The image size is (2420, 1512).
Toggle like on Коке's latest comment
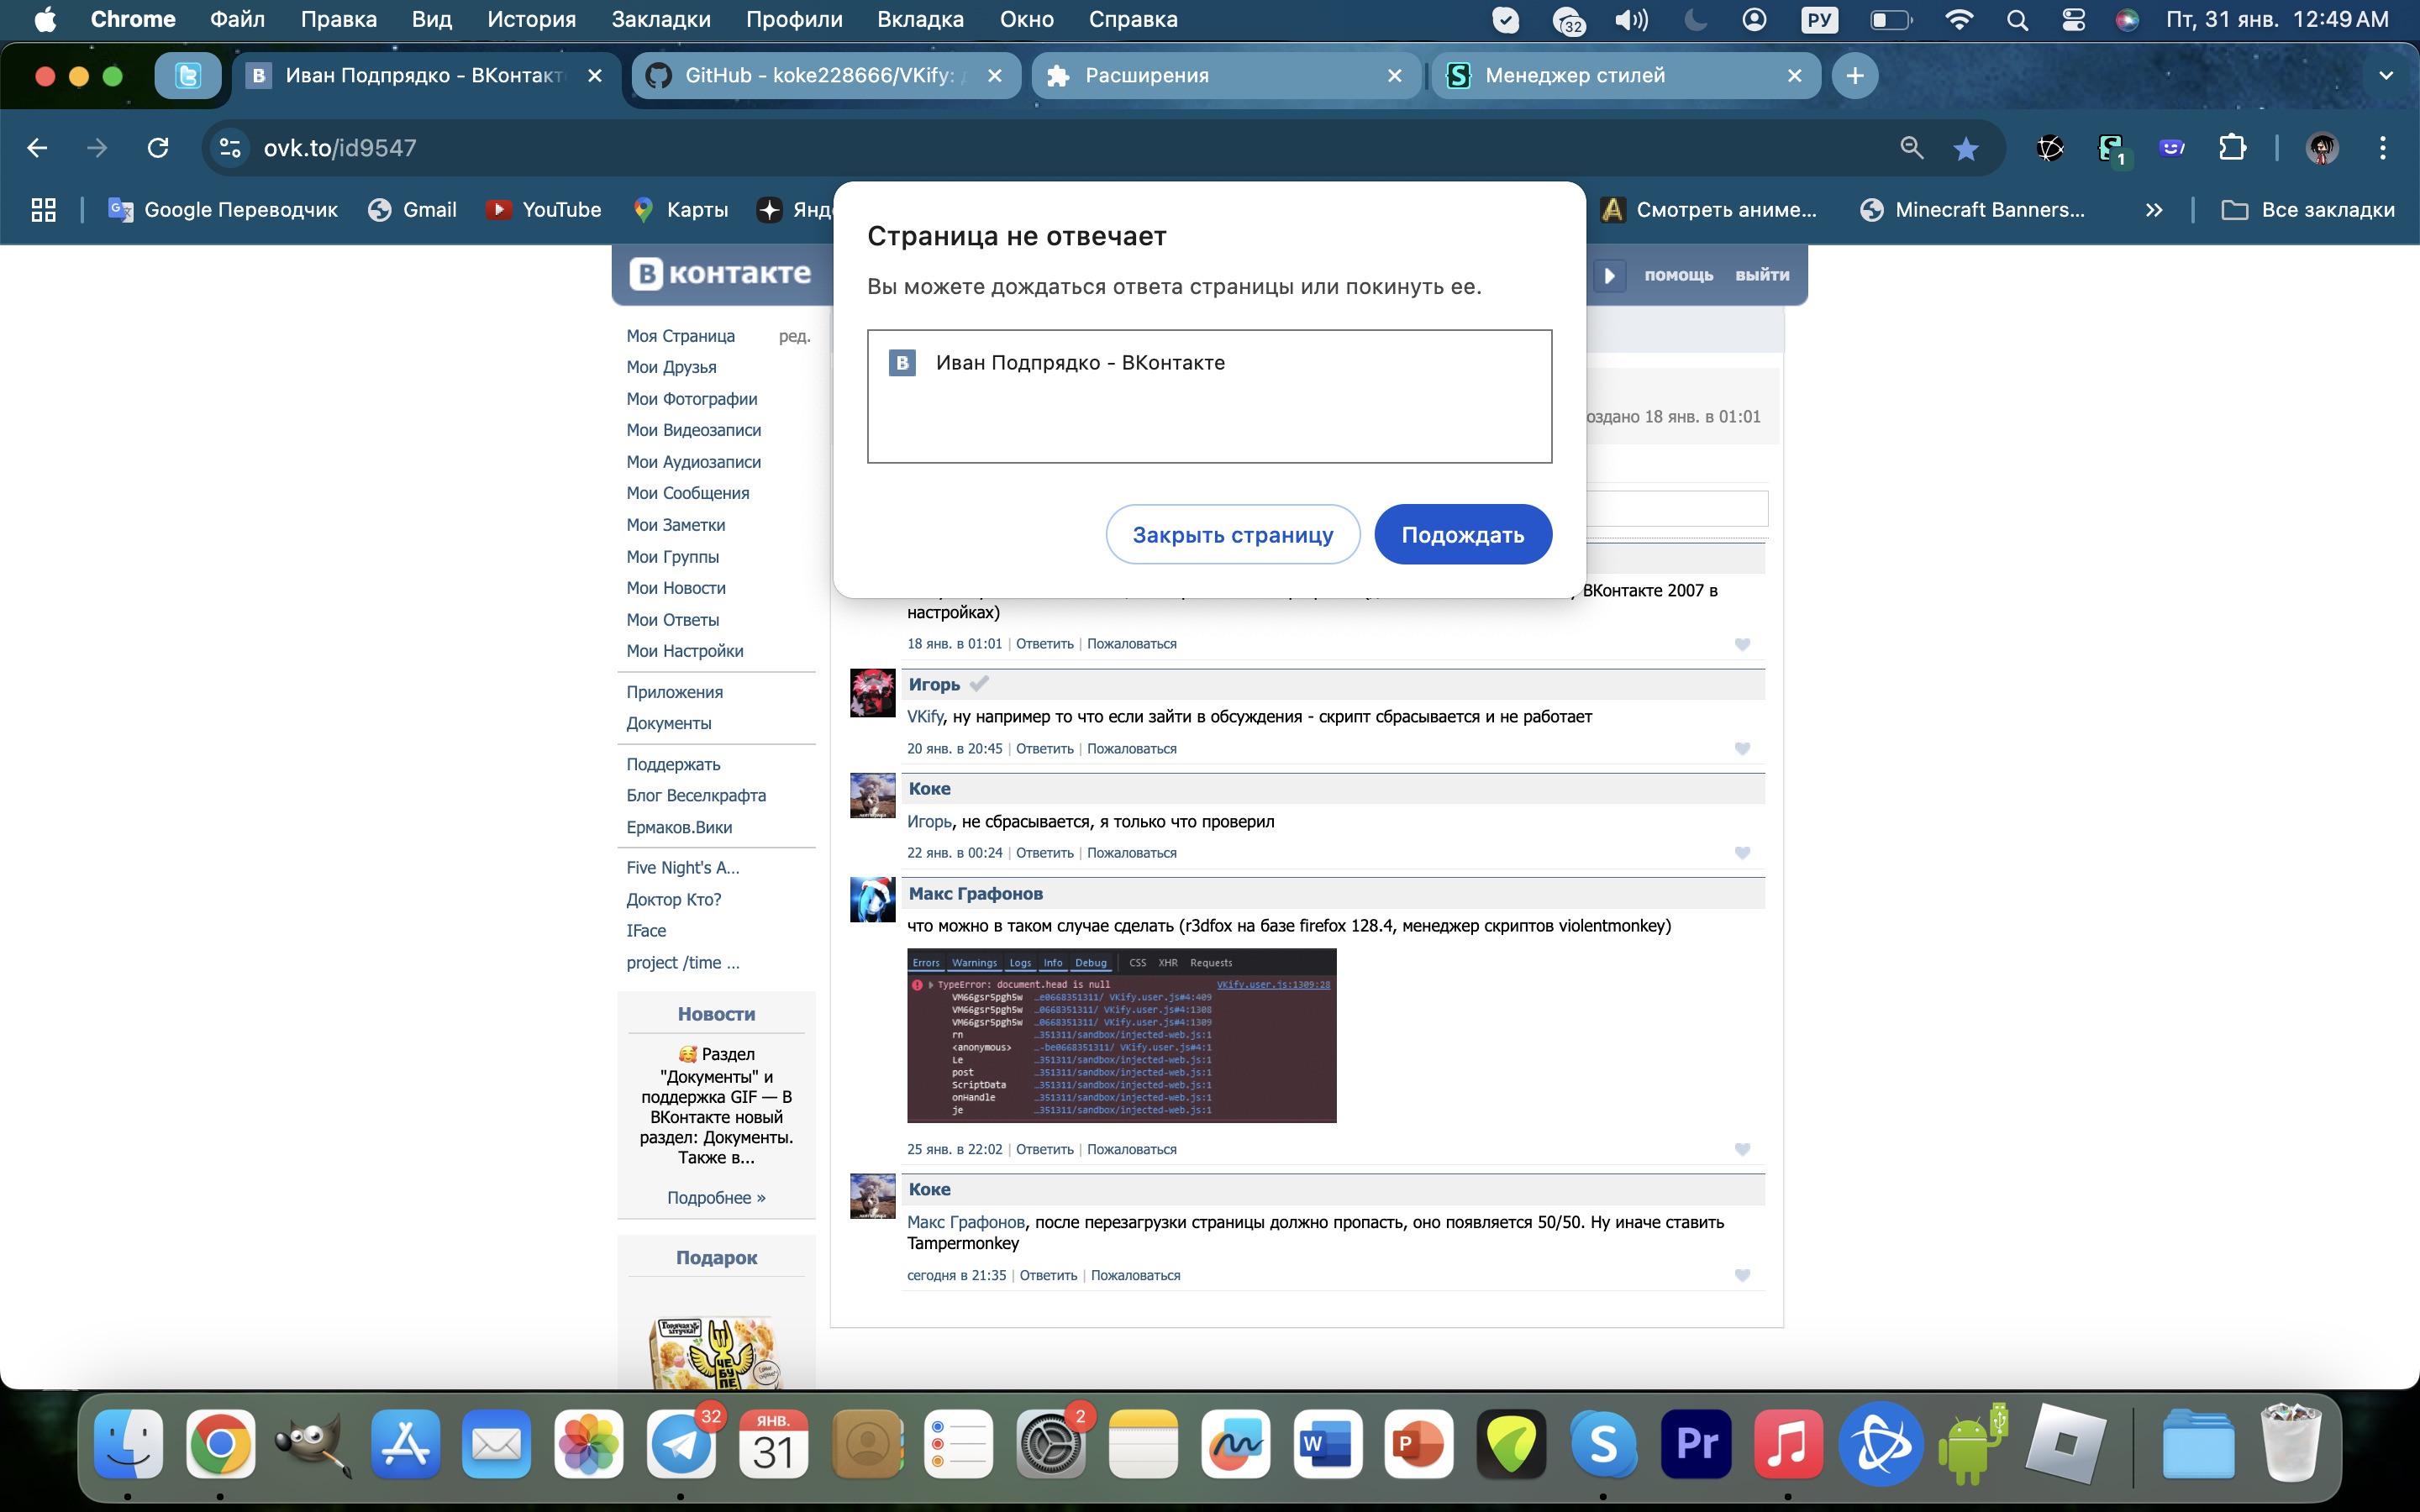tap(1742, 1276)
